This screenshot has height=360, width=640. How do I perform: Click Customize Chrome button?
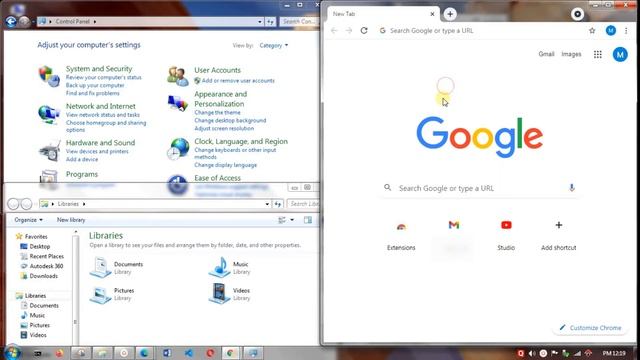click(x=591, y=328)
